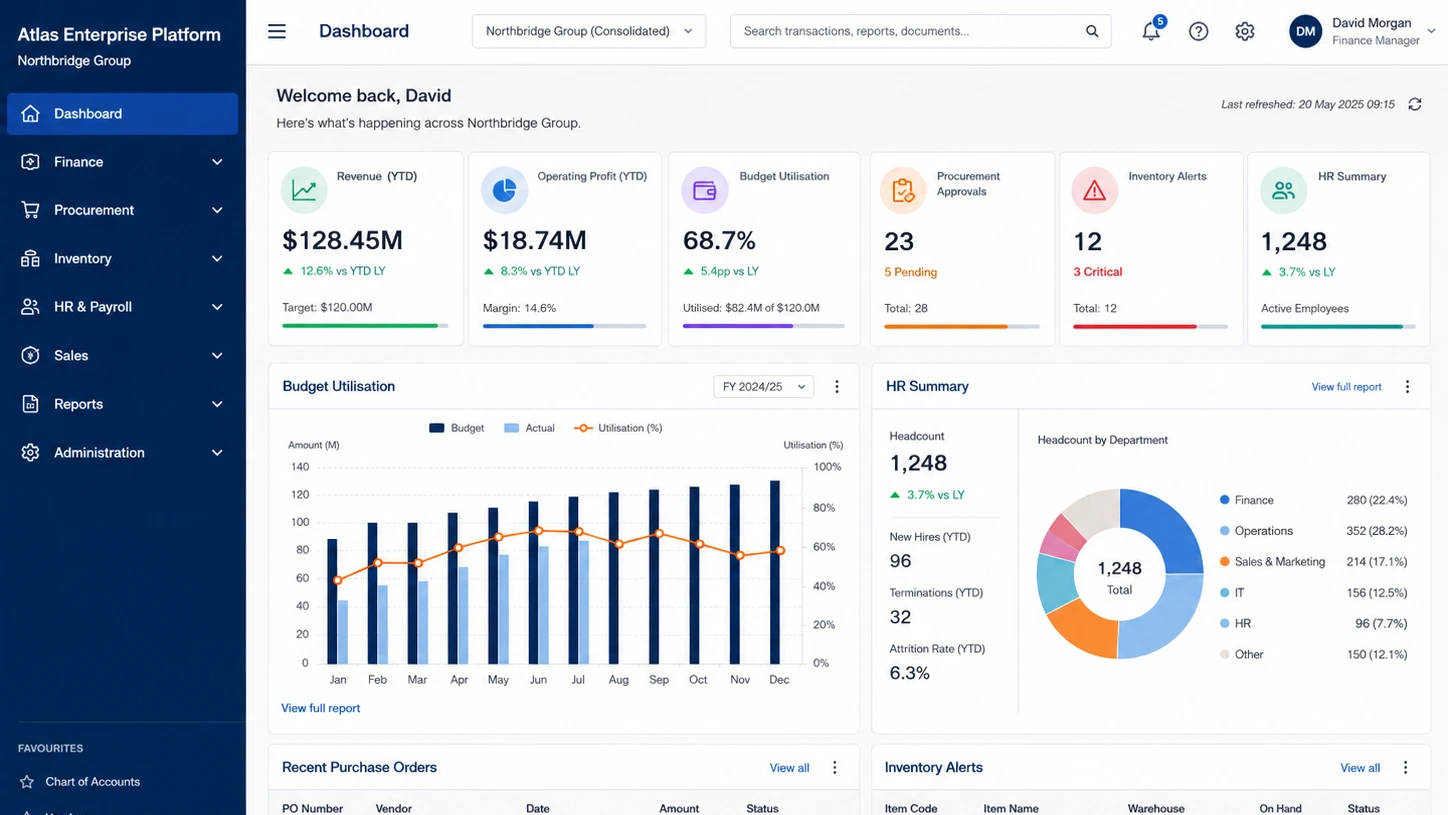Open the notifications bell icon
The height and width of the screenshot is (815, 1448).
[x=1152, y=30]
